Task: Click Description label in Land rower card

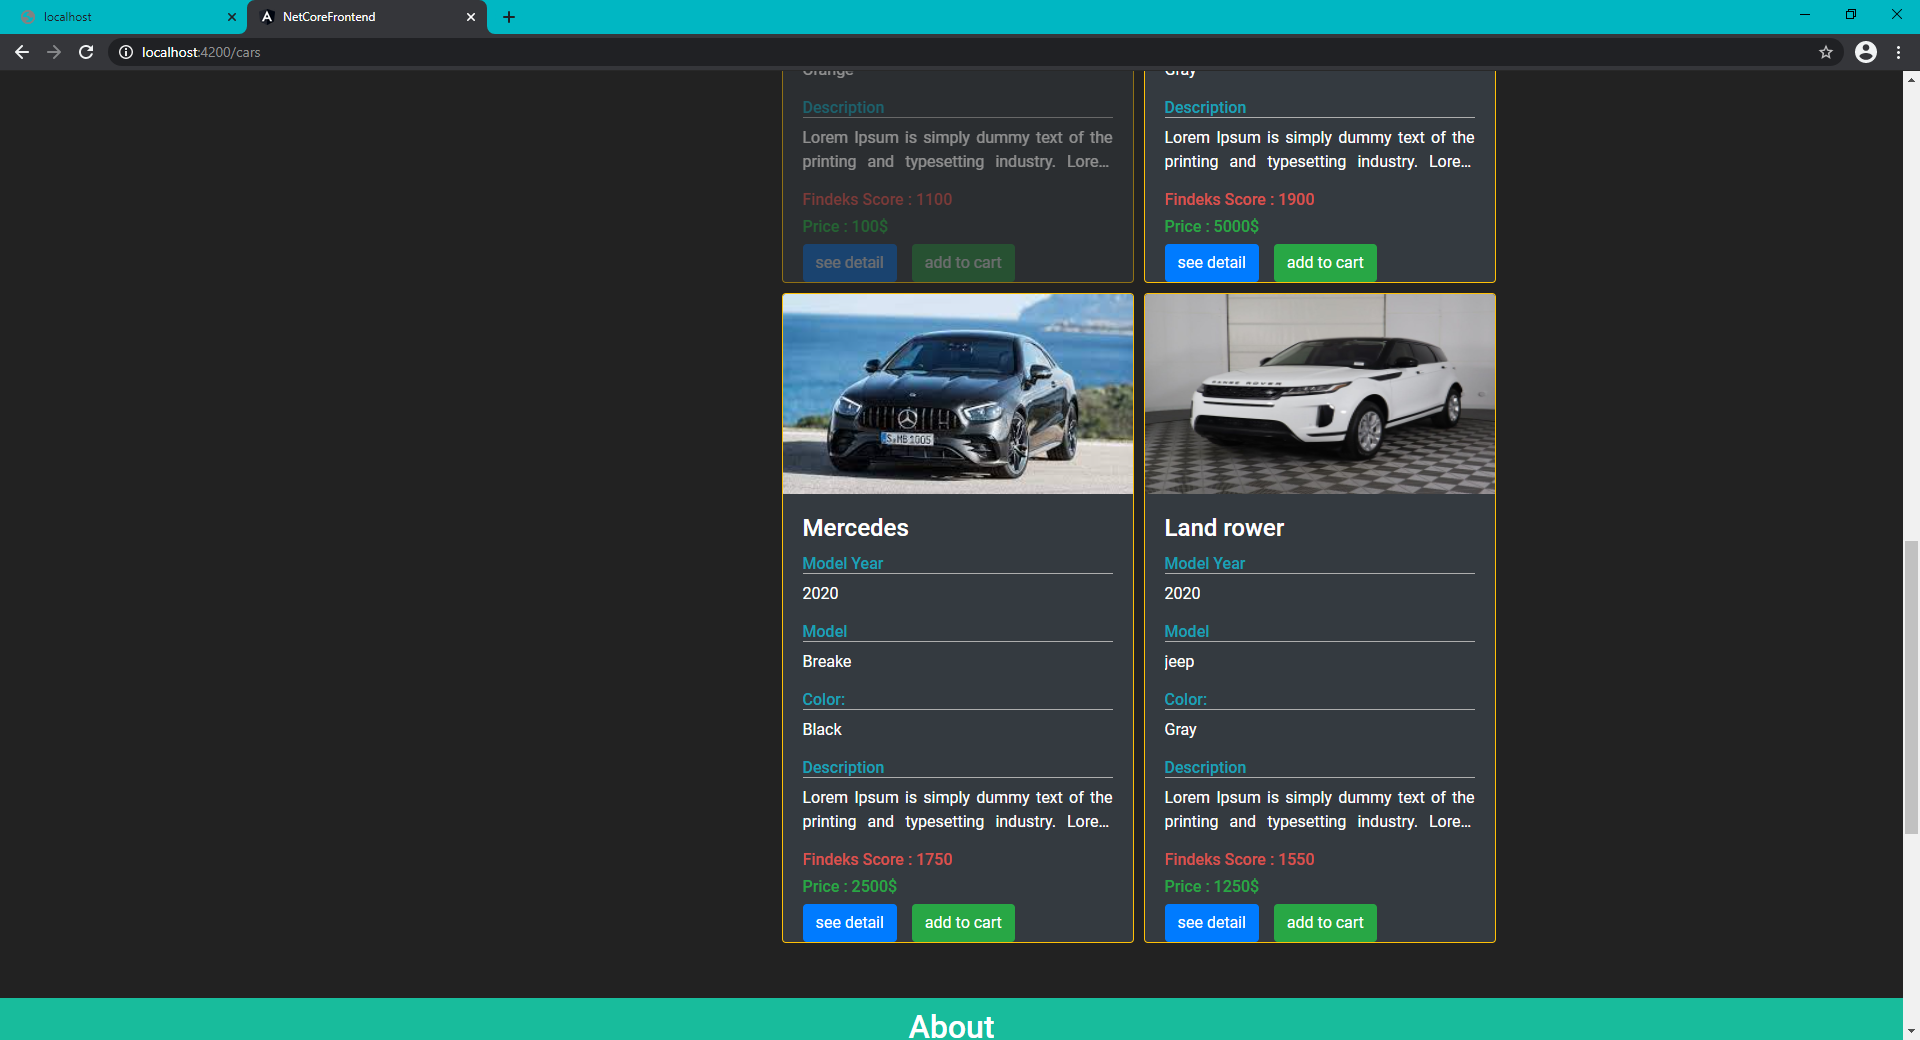Action: click(x=1205, y=768)
